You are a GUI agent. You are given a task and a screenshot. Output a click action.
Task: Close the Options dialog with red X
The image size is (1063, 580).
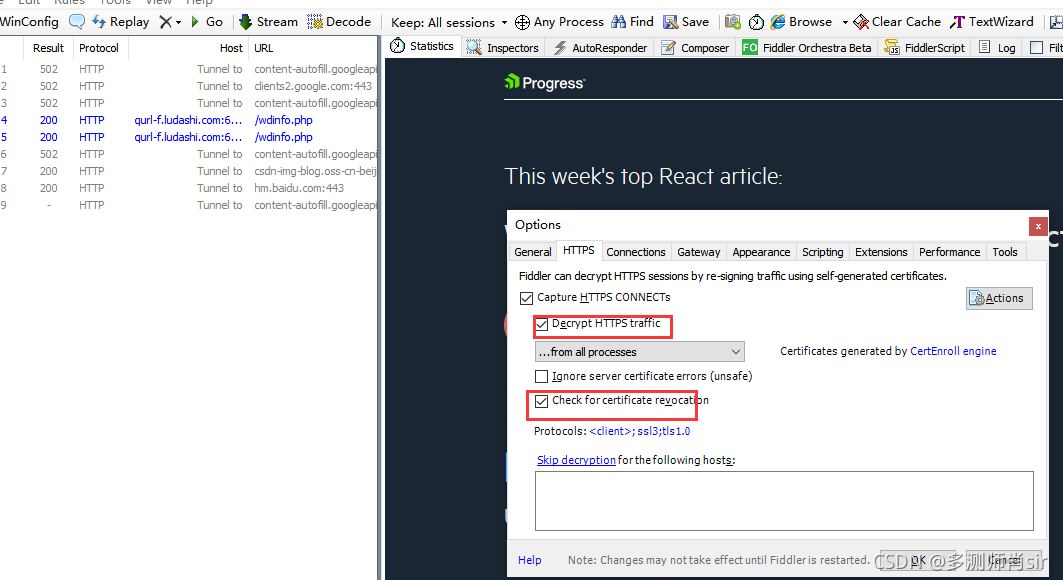[1038, 226]
